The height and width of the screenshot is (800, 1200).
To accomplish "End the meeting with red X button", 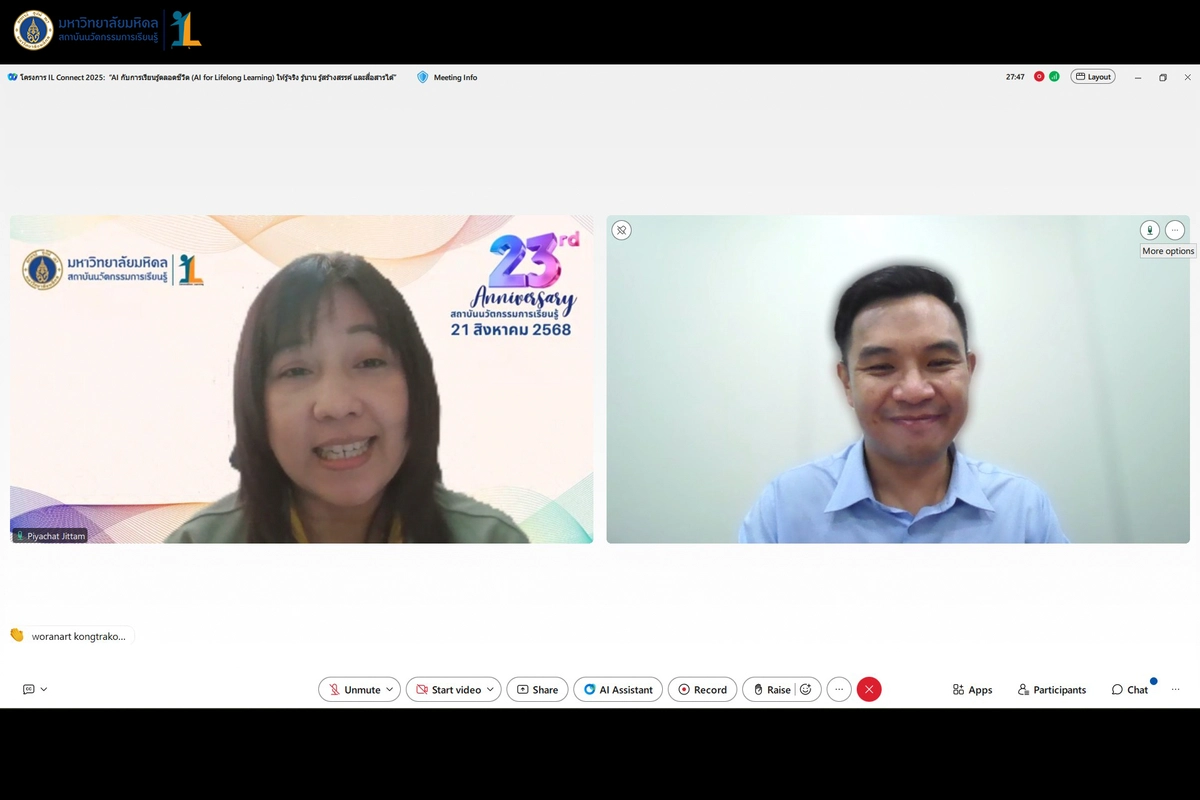I will pos(869,690).
